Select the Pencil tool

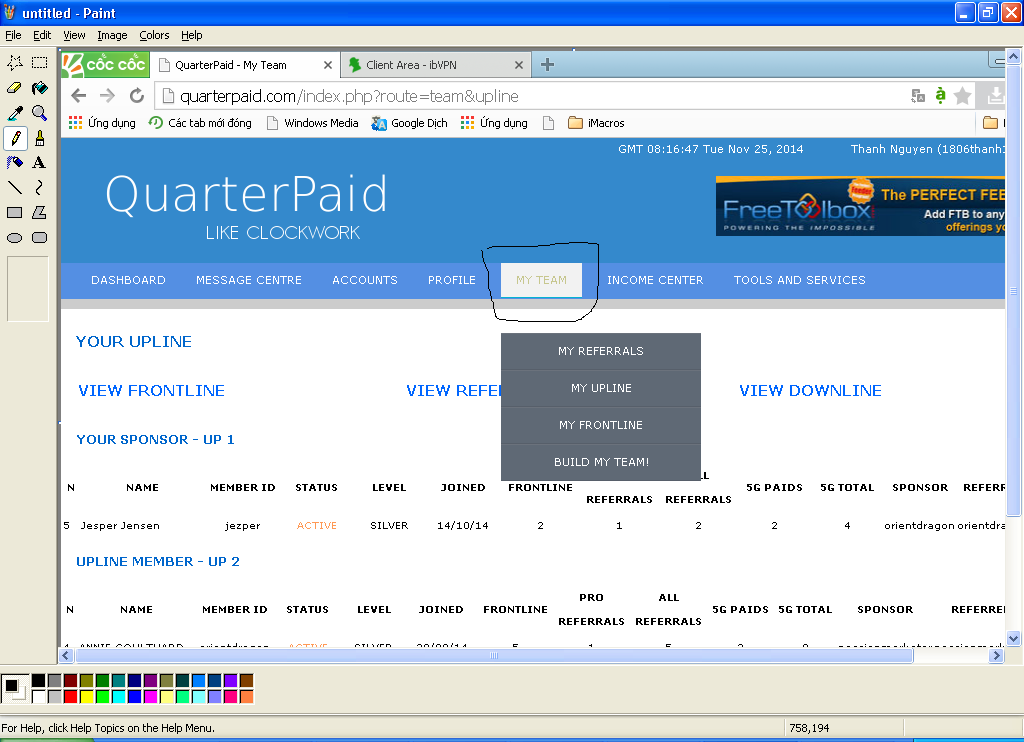click(x=14, y=138)
